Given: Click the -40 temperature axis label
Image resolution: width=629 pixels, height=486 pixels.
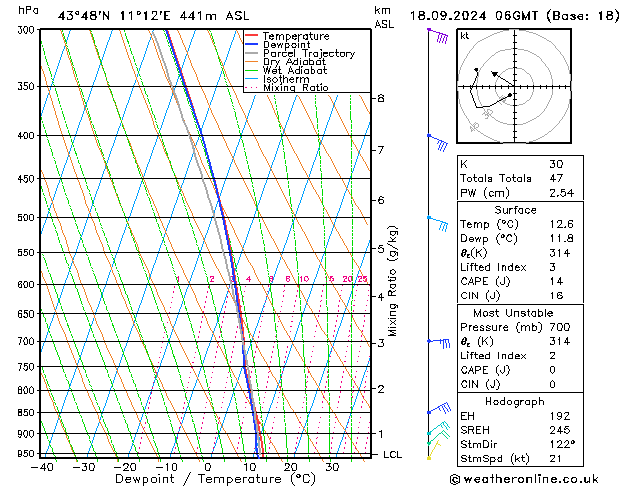Looking at the screenshot, I should [x=42, y=467].
